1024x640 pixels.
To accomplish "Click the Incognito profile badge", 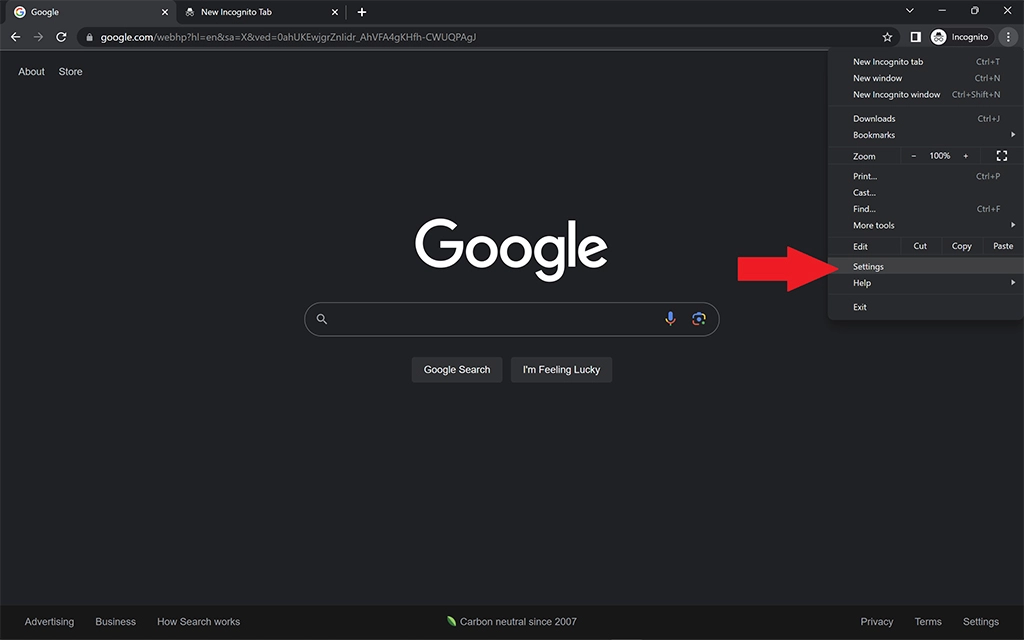I will tap(960, 37).
